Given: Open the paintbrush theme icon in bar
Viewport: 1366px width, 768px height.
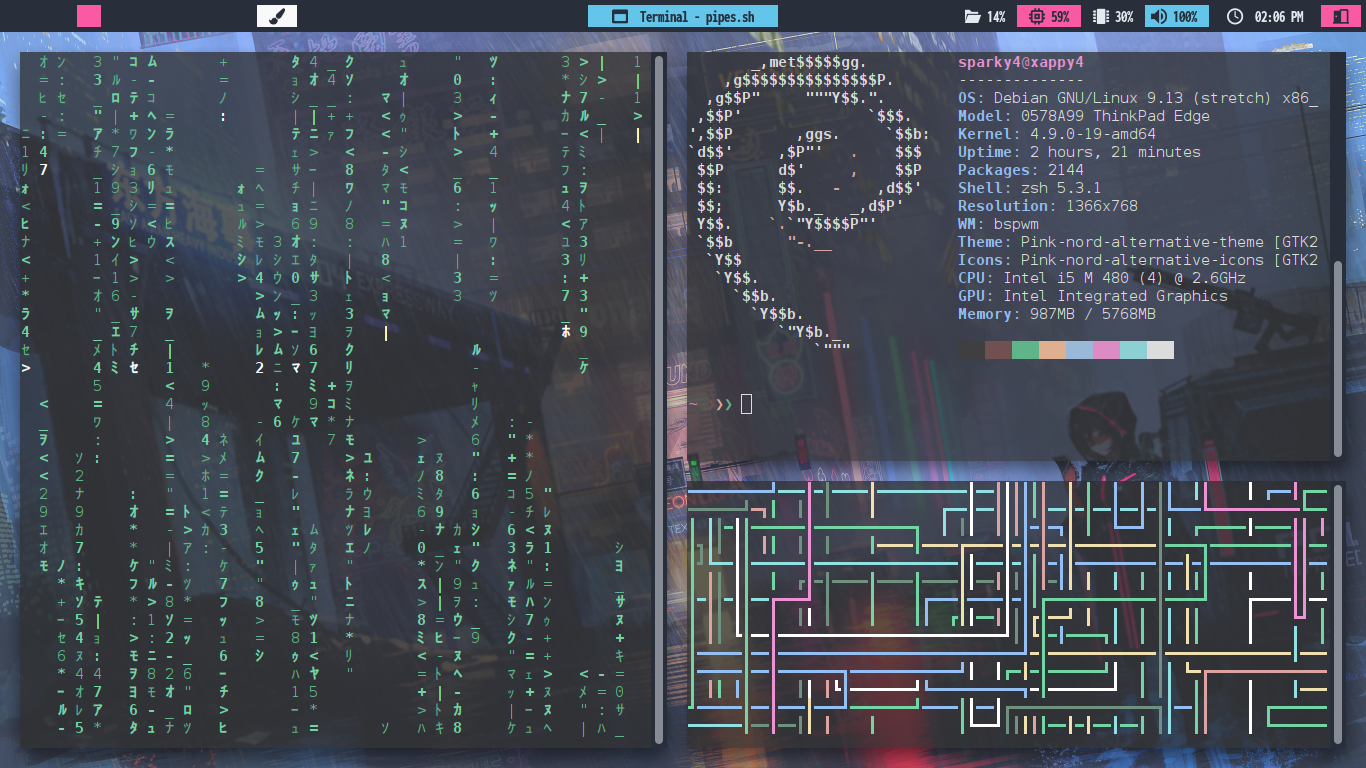Looking at the screenshot, I should pos(277,16).
